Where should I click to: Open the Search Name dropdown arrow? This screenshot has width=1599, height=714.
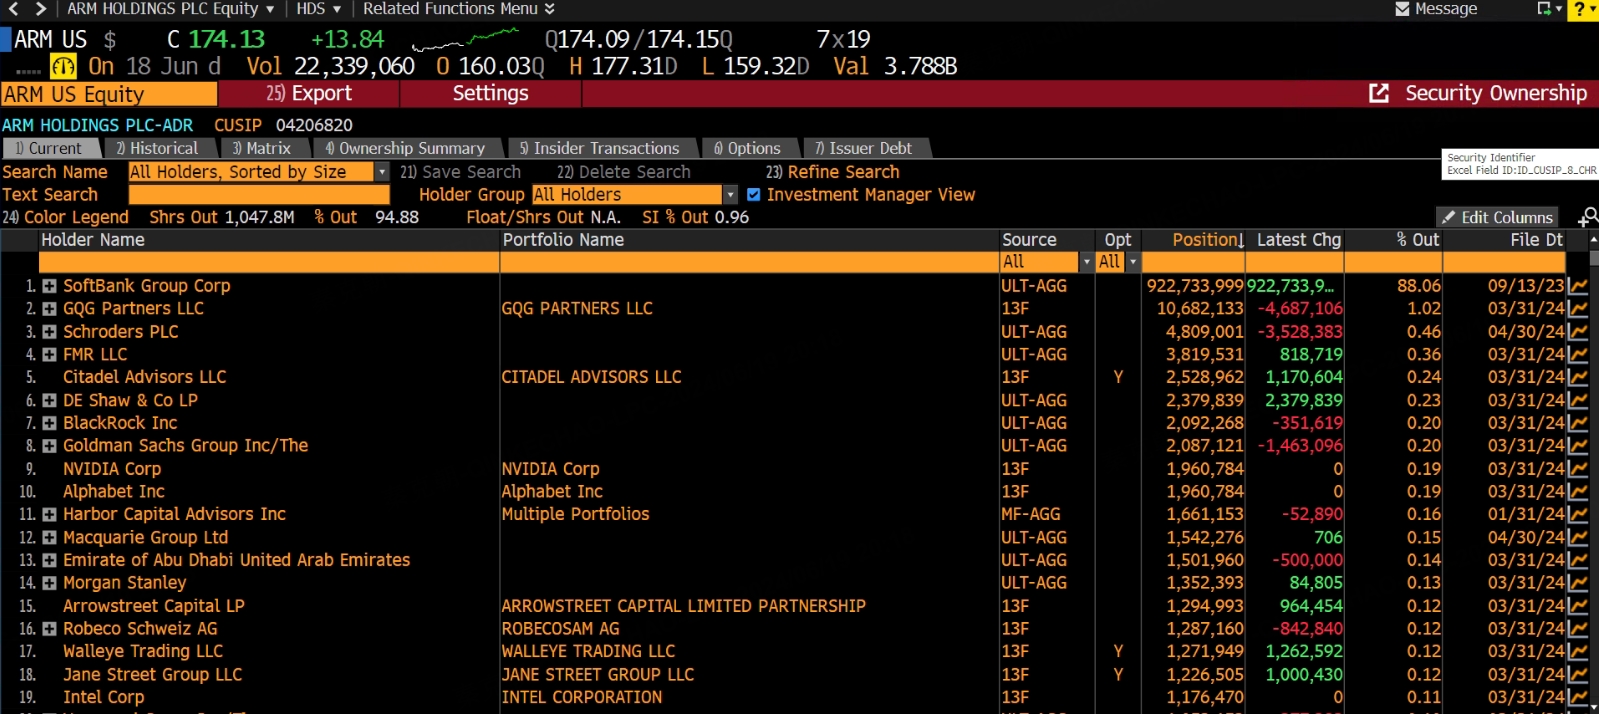click(x=381, y=172)
